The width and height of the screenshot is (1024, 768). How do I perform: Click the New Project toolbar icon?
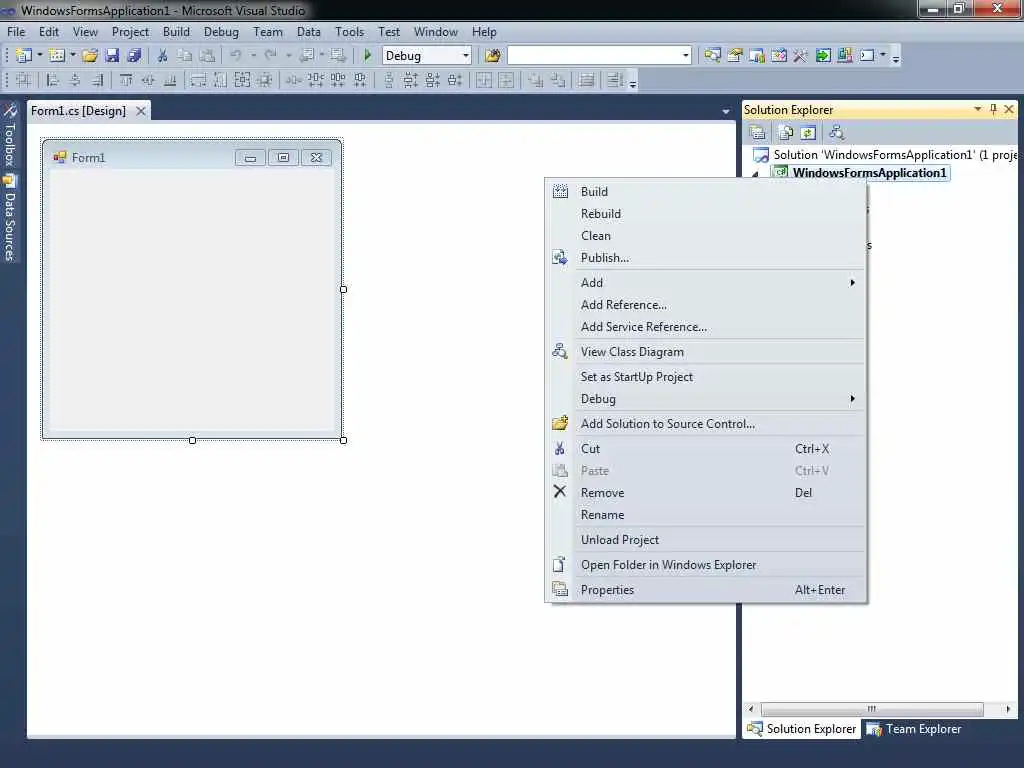click(x=24, y=56)
